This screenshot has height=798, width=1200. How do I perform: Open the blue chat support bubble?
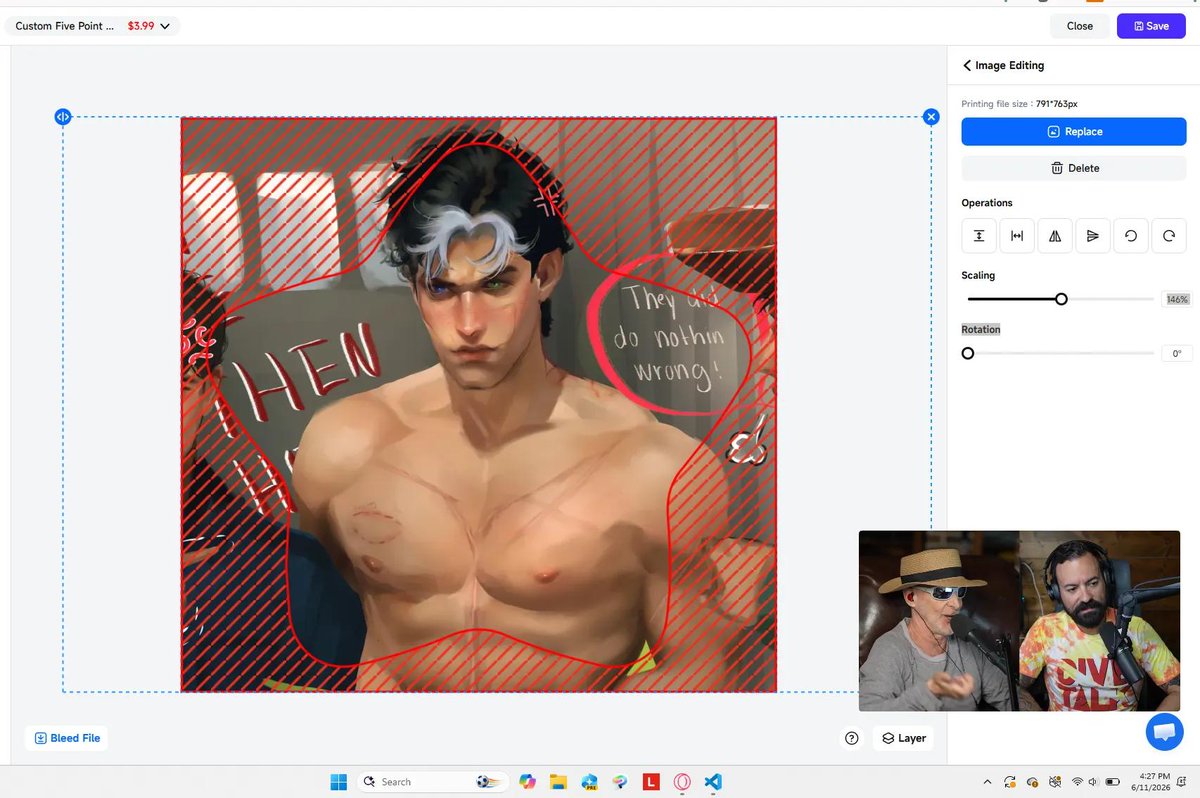point(1164,731)
